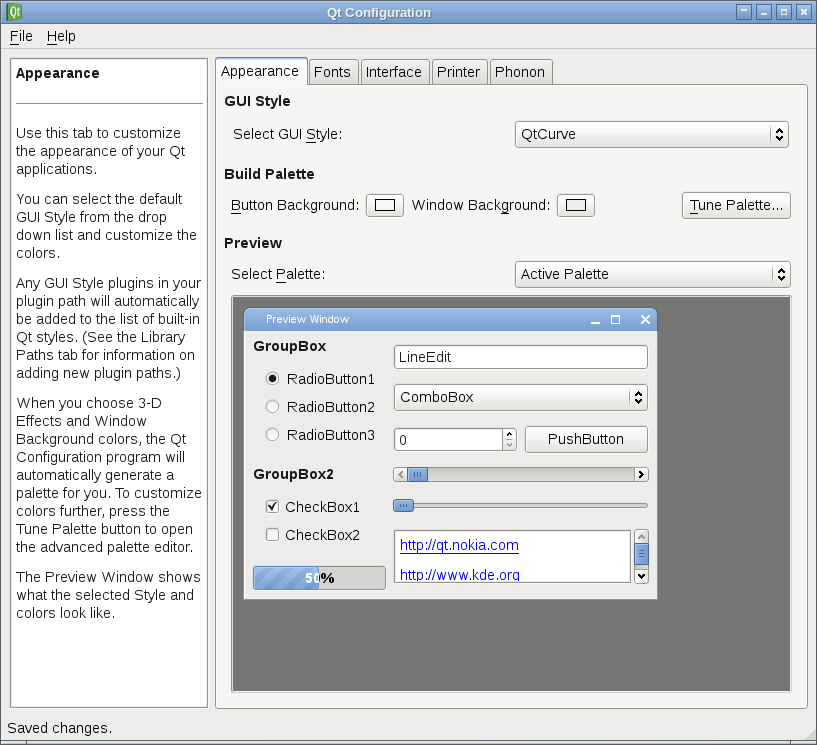Screen dimensions: 817x745
Task: Open the Select GUI Style dropdown
Action: tap(651, 134)
